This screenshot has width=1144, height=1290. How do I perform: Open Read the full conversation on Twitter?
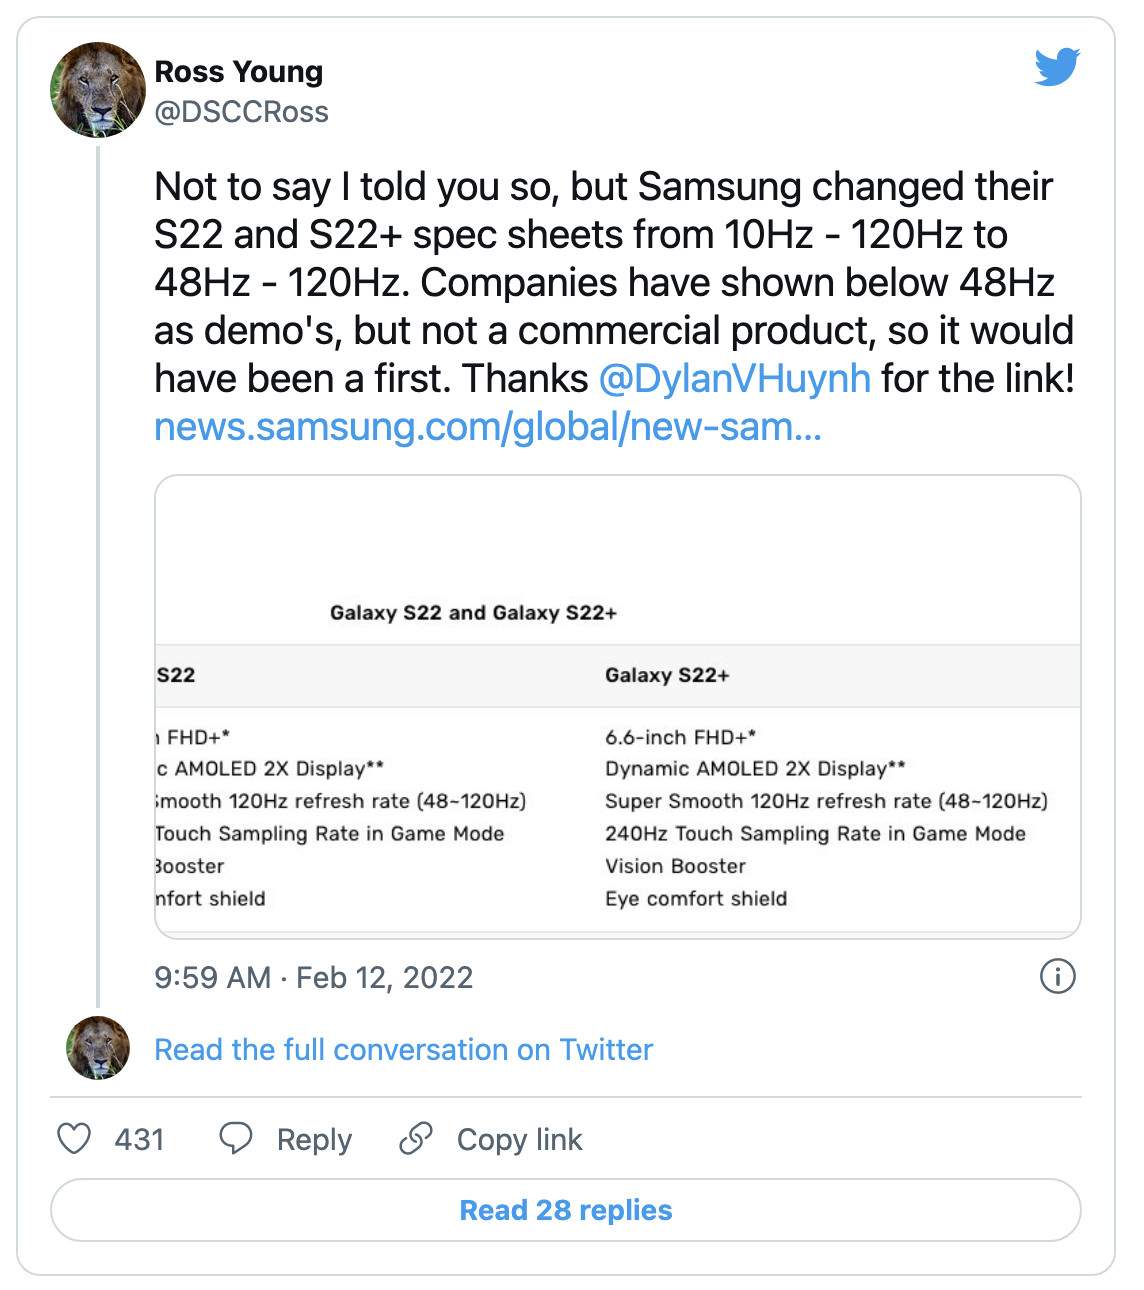click(x=402, y=1050)
